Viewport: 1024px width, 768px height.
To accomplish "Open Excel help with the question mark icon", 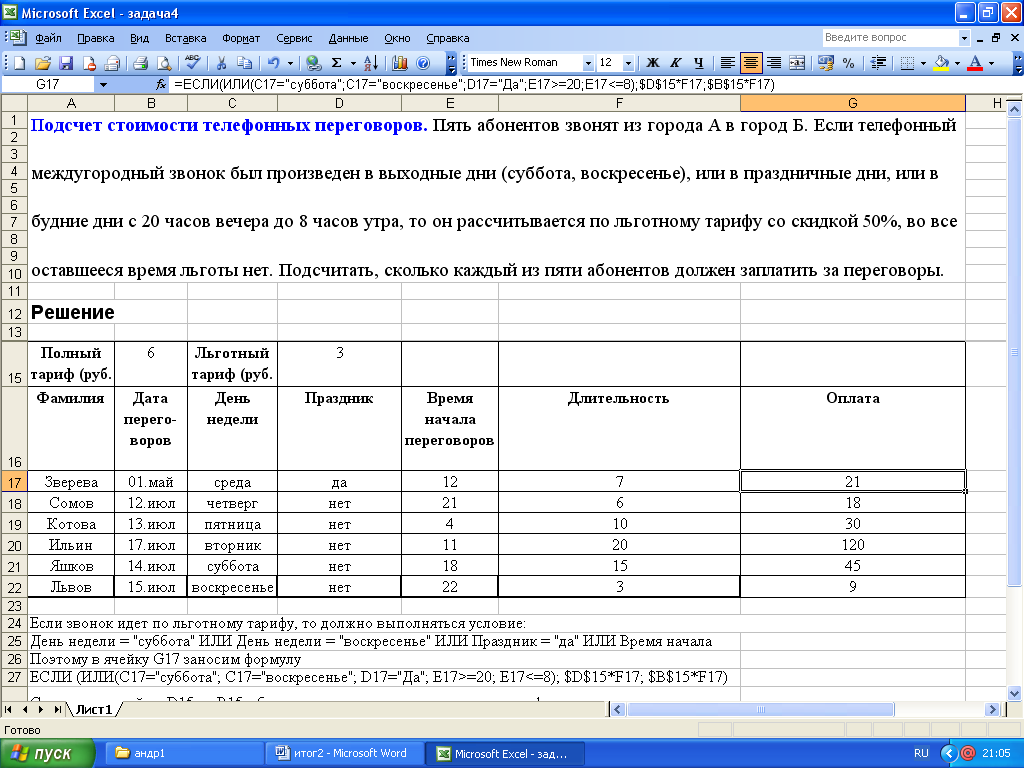I will click(x=423, y=63).
